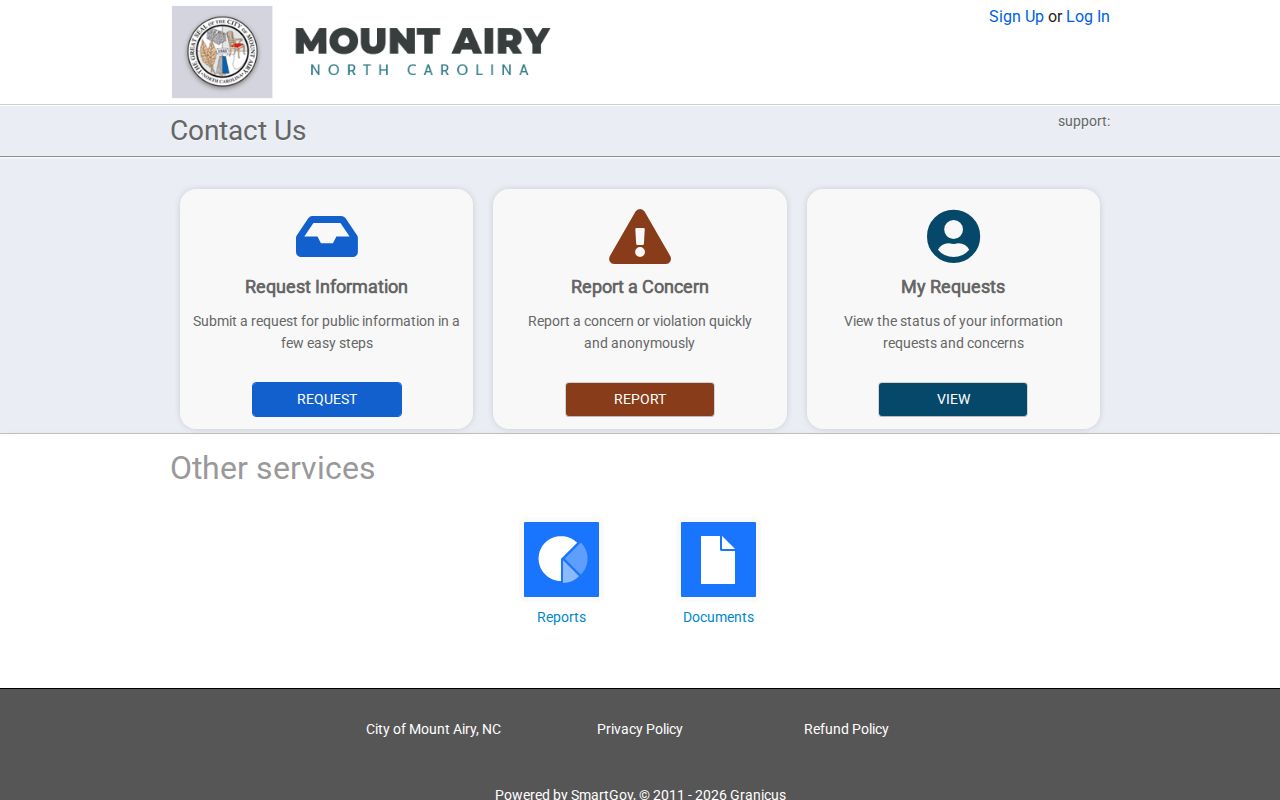Click the VIEW button under My Requests
Image resolution: width=1280 pixels, height=800 pixels.
coord(953,399)
